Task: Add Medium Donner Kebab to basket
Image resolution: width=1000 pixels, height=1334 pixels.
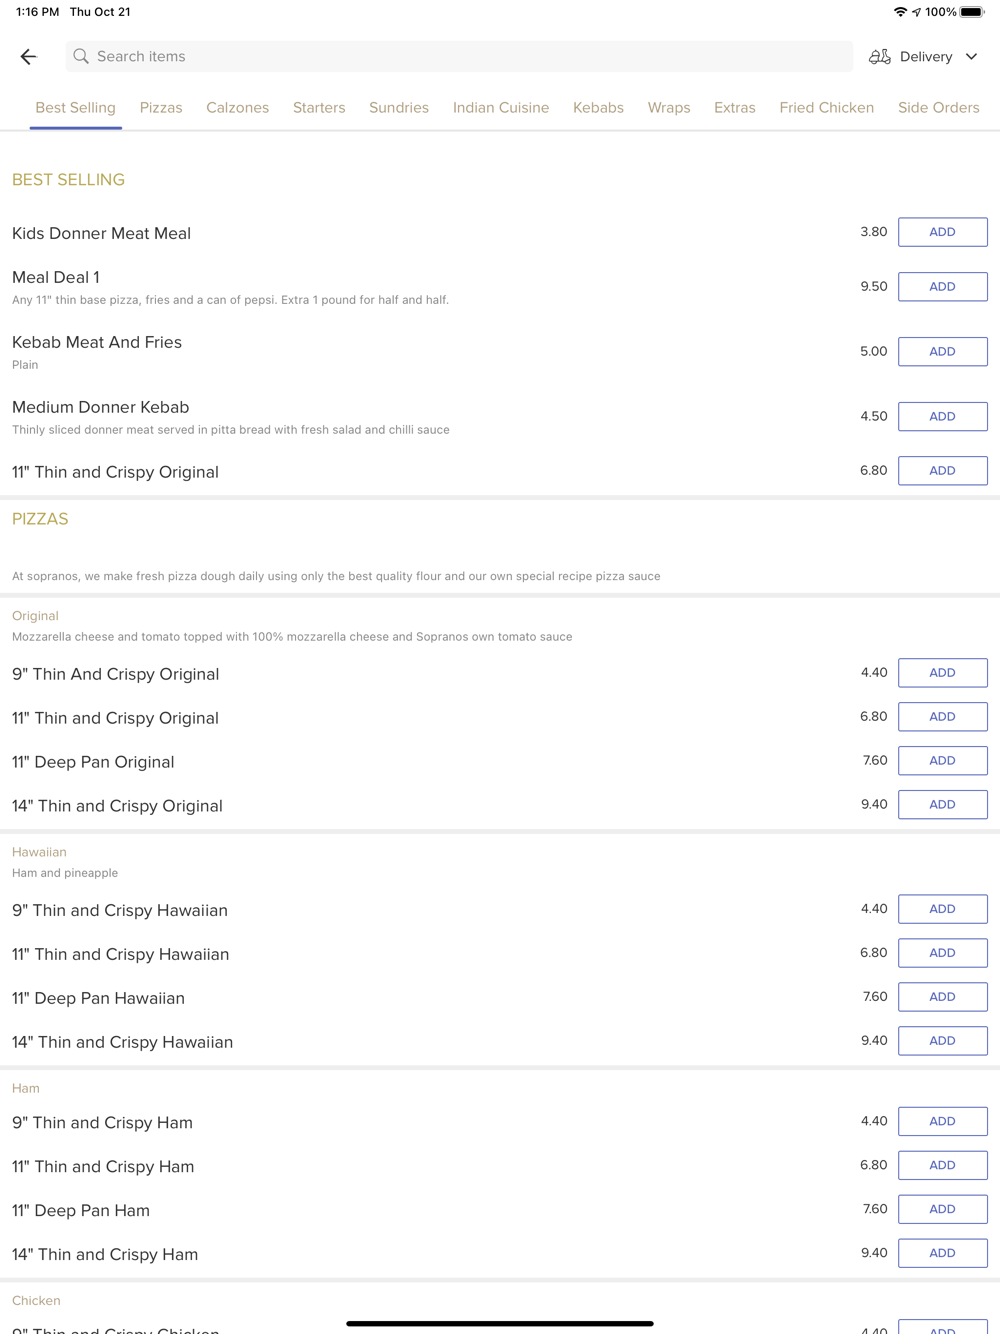Action: tap(942, 417)
